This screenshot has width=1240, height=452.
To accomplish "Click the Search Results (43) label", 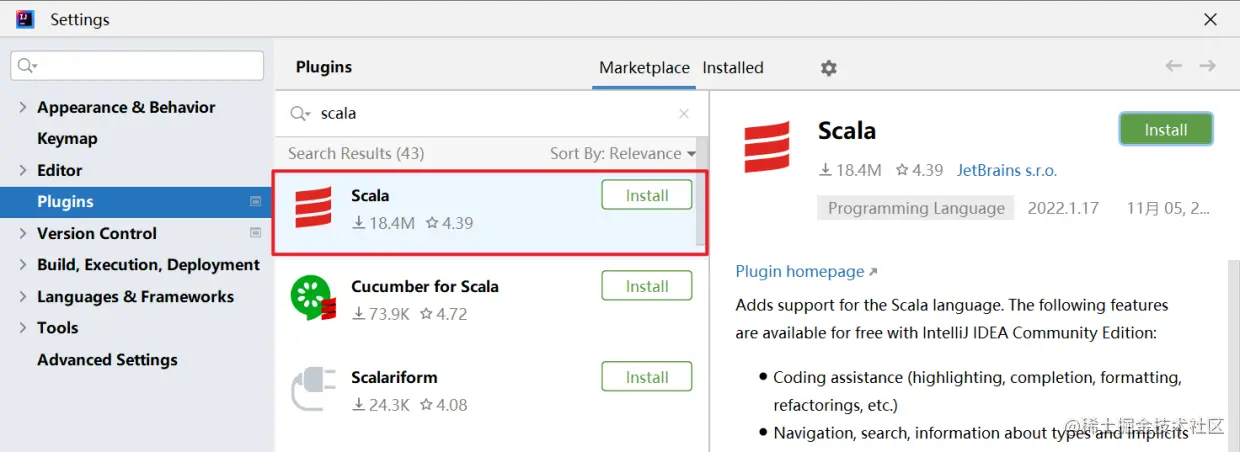I will coord(356,153).
